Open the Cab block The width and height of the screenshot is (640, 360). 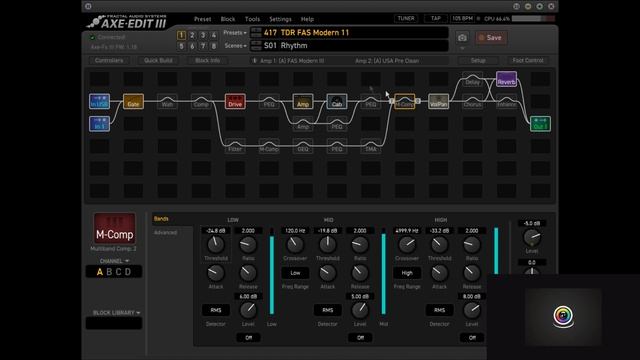pyautogui.click(x=337, y=101)
